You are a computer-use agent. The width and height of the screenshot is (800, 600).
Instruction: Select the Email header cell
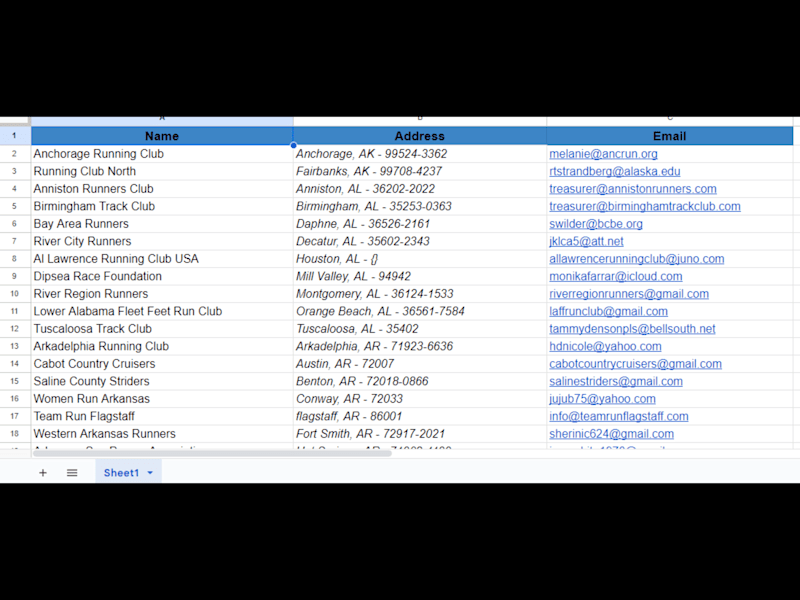click(669, 136)
